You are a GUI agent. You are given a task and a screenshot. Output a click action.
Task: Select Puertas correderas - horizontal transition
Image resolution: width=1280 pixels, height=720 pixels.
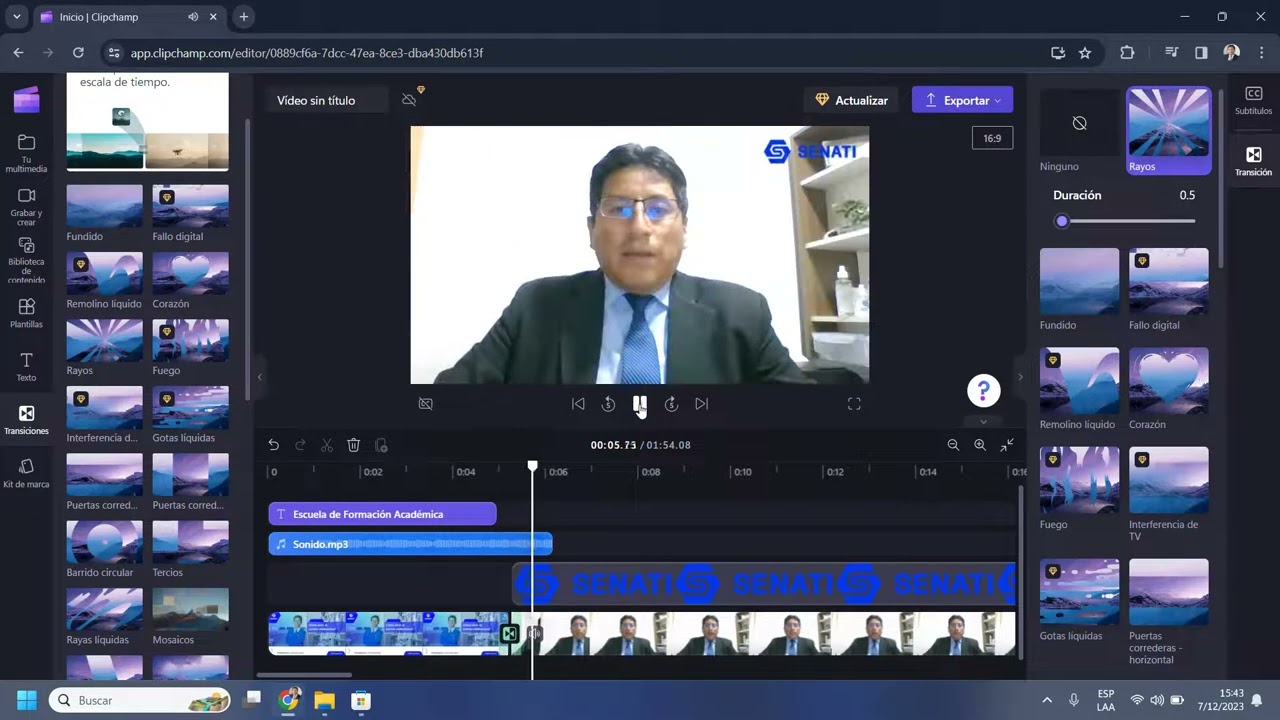[x=1168, y=611]
